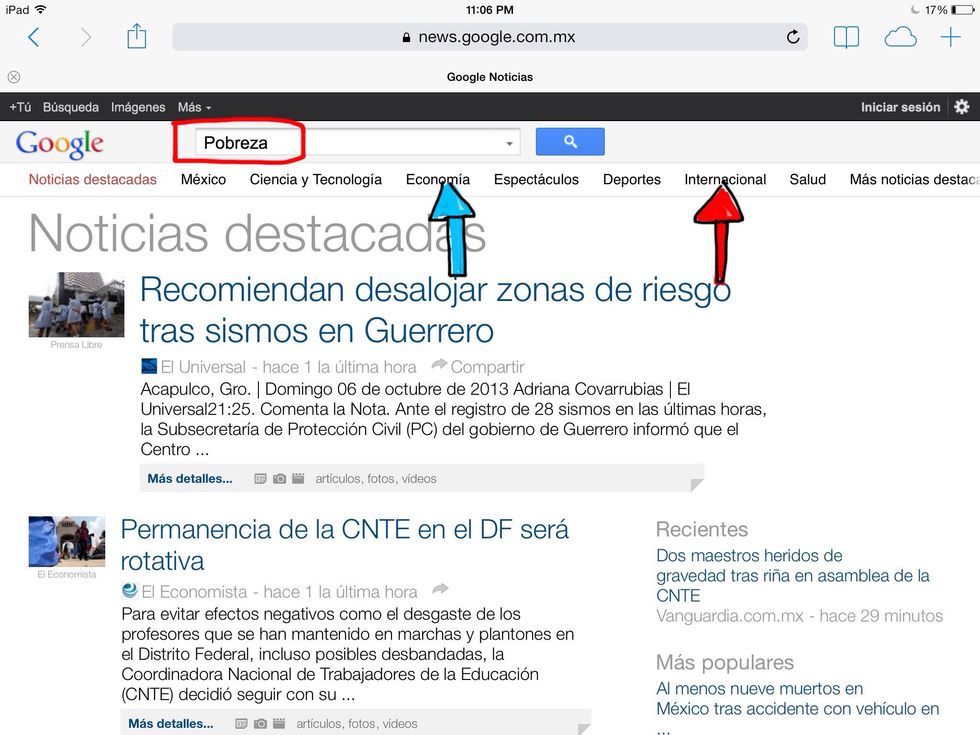Open the Ciencia y Tecnología section

[x=316, y=179]
